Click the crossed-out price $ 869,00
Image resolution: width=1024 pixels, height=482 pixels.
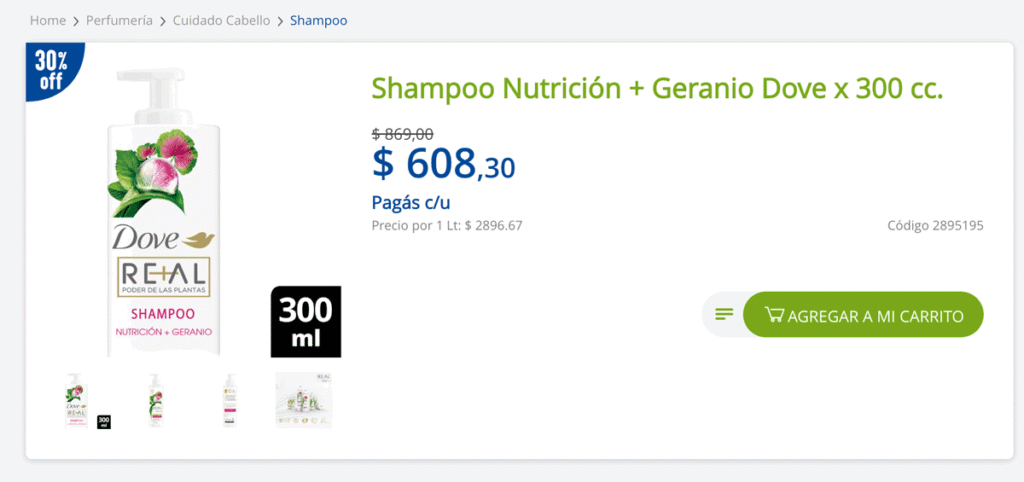coord(402,134)
